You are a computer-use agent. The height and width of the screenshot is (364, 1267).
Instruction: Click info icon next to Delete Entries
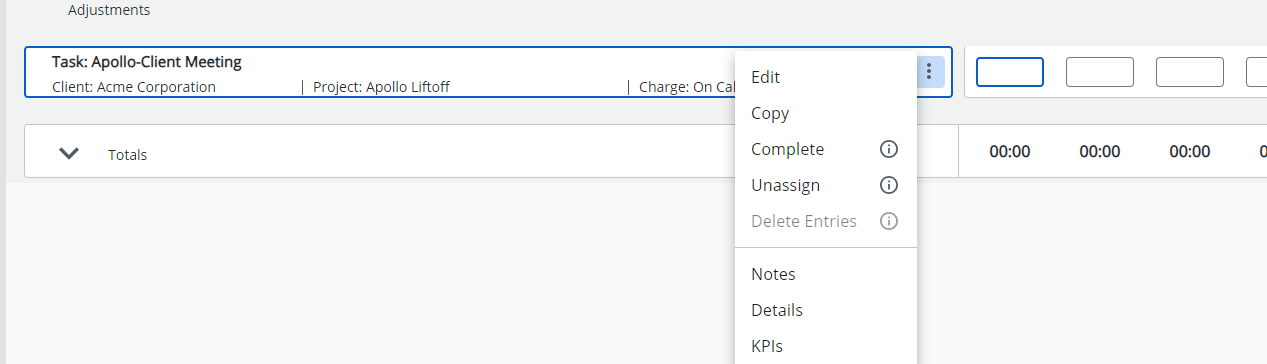click(x=888, y=221)
